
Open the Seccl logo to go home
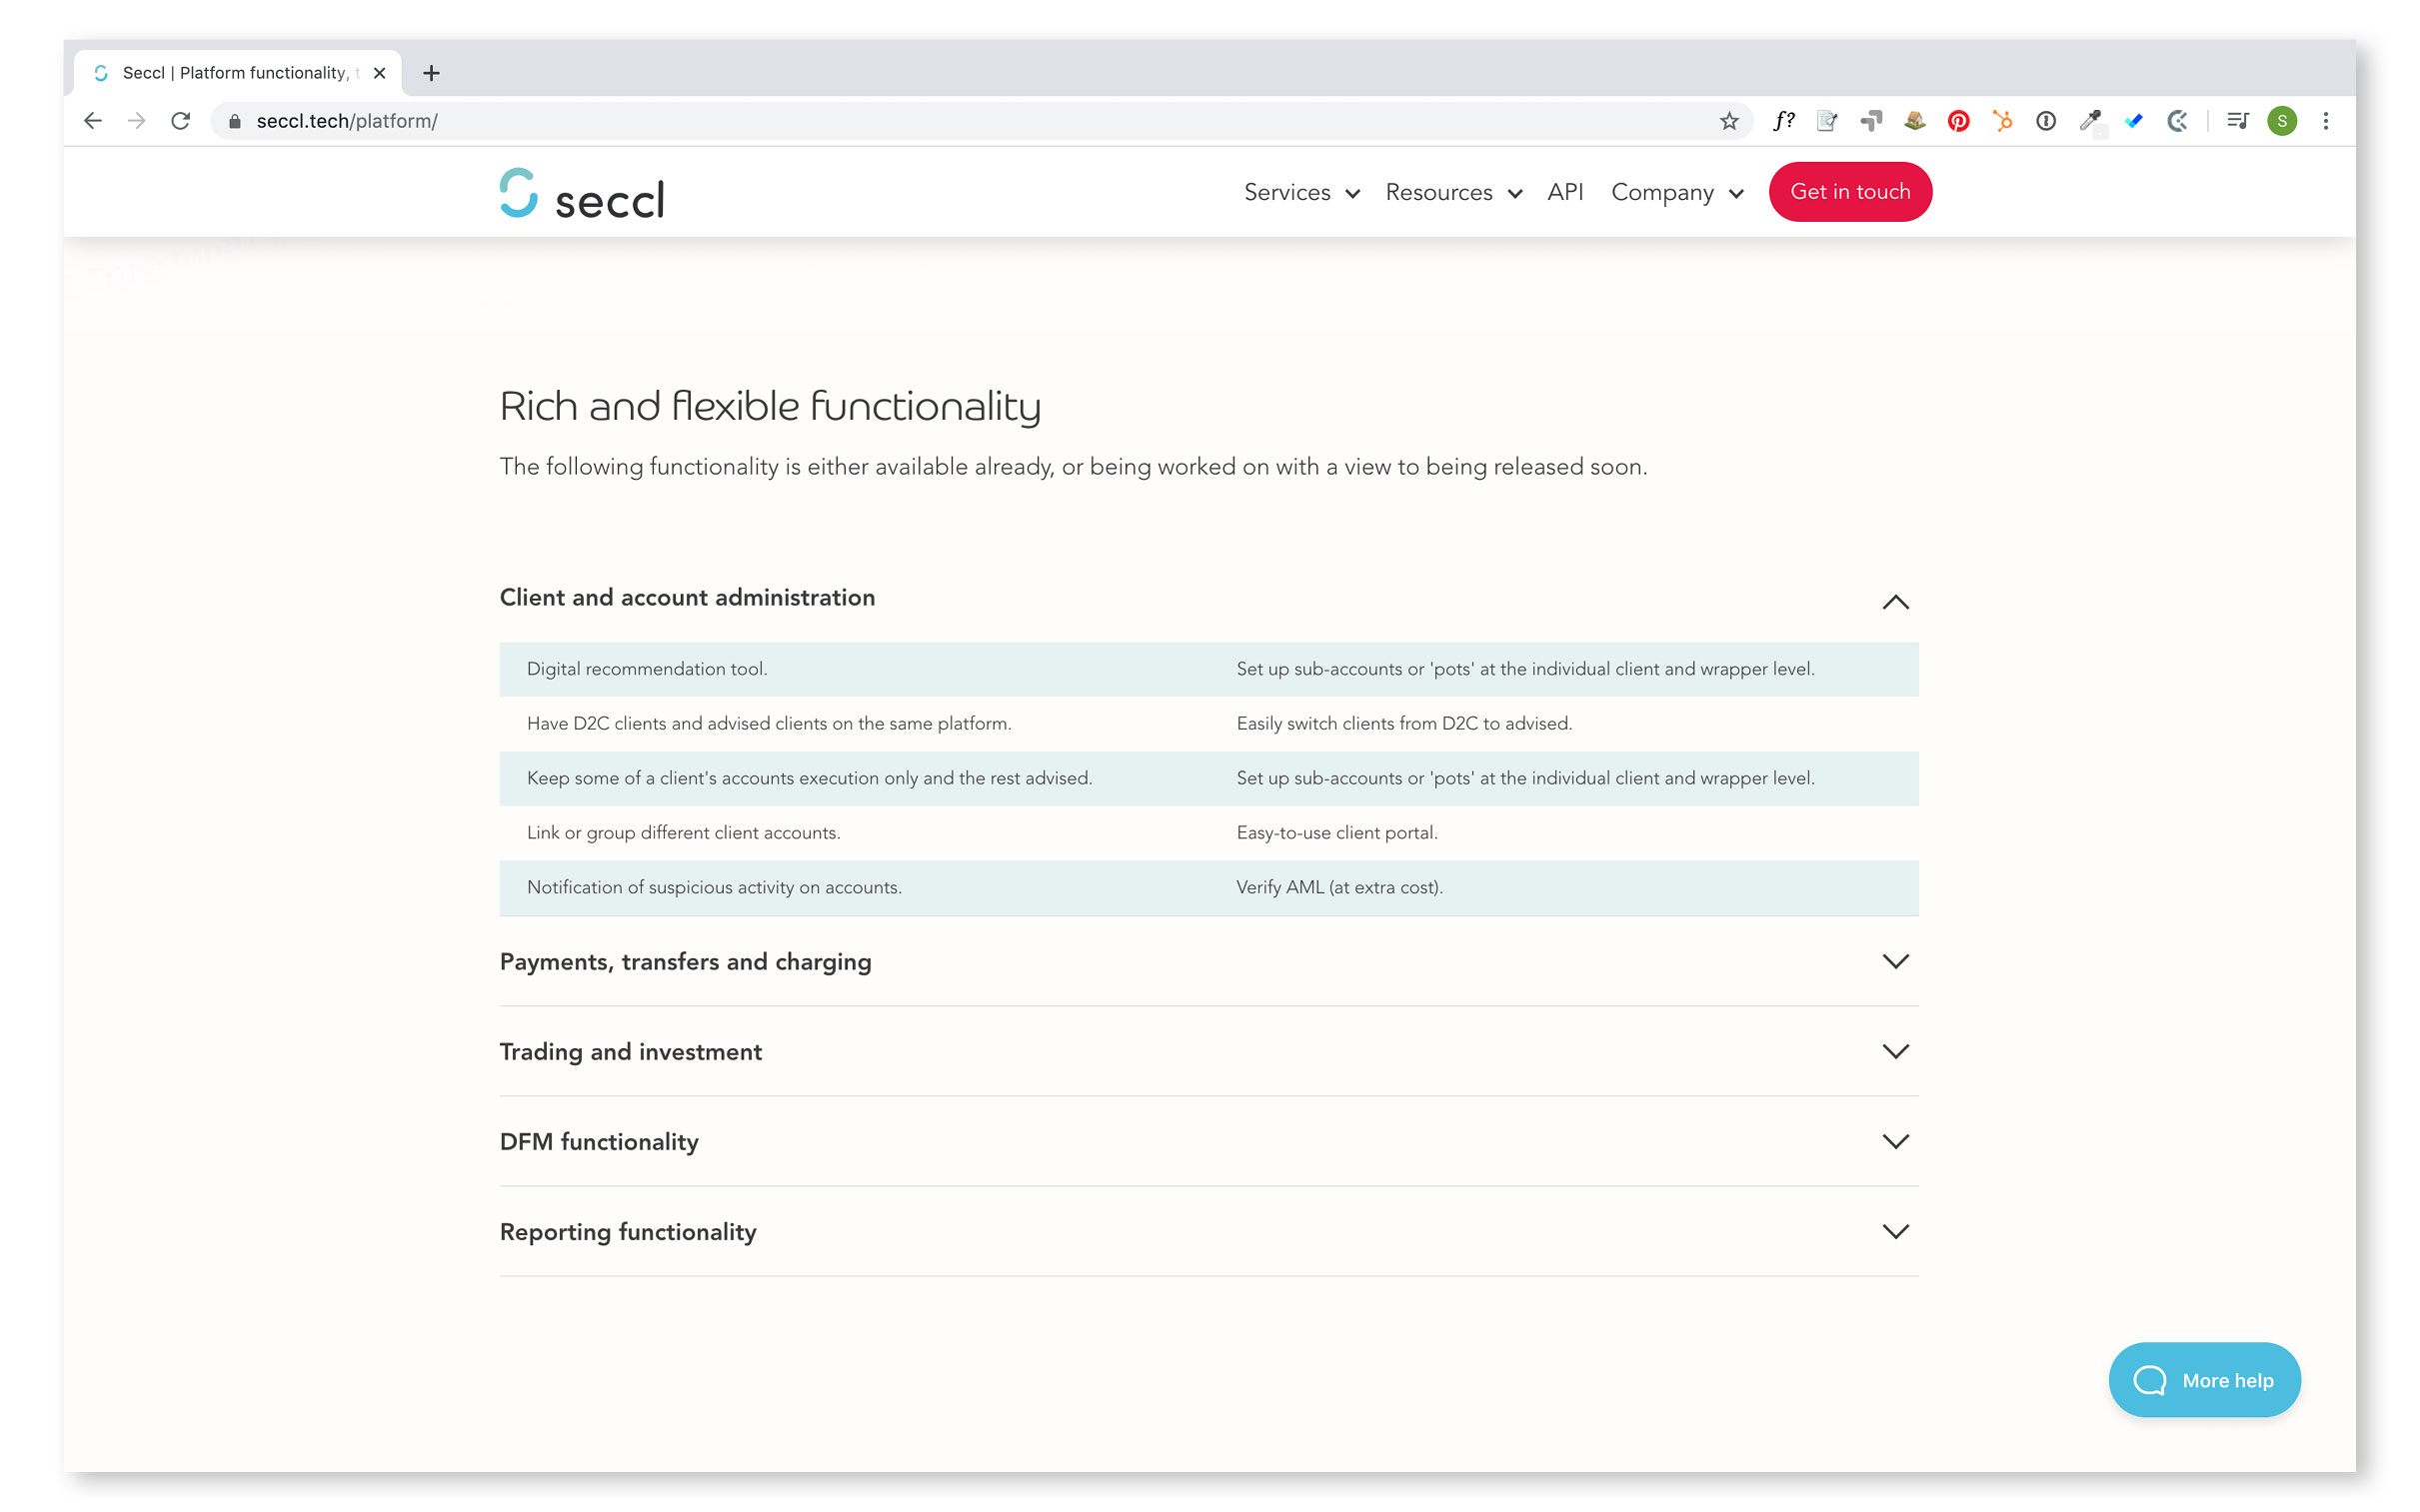click(x=581, y=192)
